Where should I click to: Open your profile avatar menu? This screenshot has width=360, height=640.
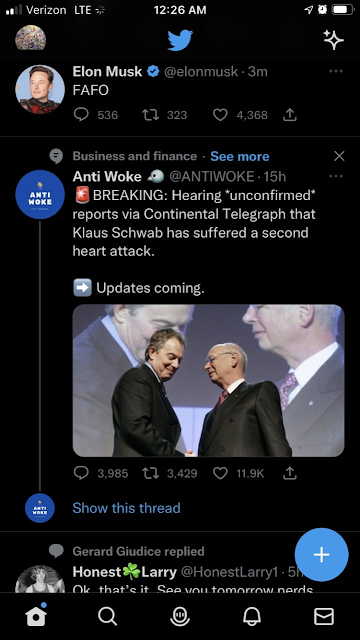(31, 38)
